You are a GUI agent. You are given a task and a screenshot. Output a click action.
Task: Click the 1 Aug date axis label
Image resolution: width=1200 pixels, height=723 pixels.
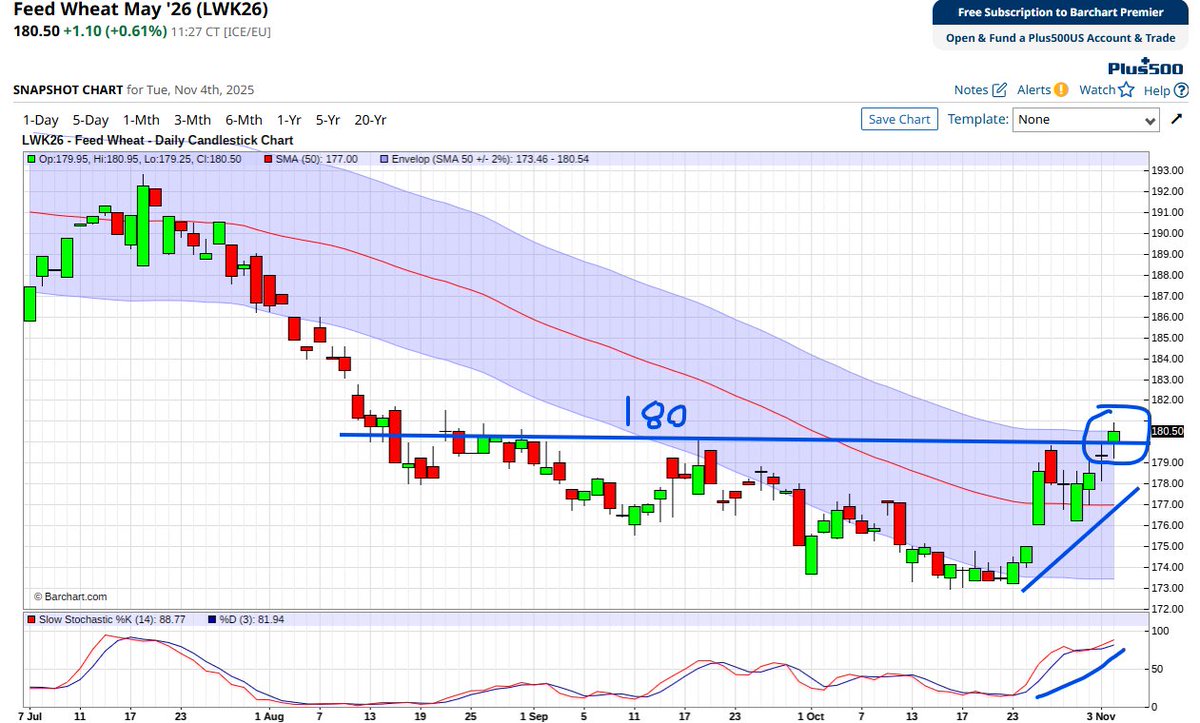tap(268, 717)
